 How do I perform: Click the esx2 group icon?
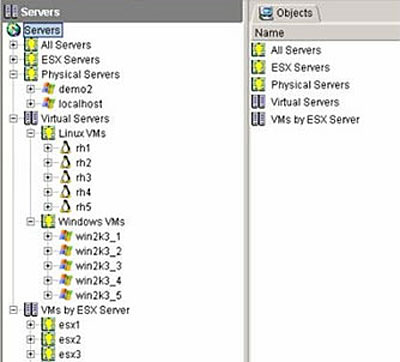click(x=48, y=339)
